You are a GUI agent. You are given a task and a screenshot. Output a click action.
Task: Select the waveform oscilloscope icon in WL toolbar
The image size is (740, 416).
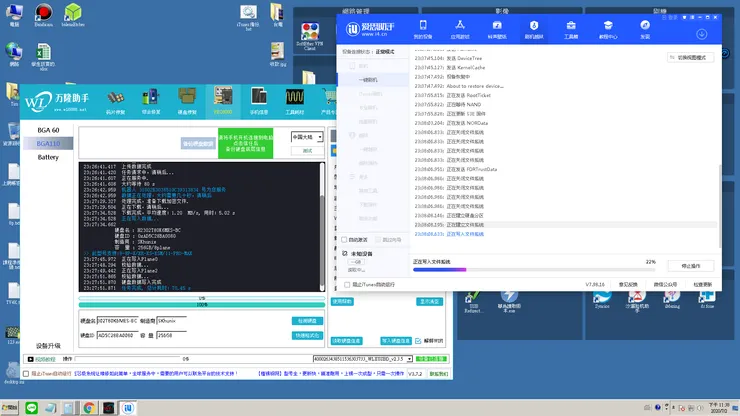coord(294,102)
